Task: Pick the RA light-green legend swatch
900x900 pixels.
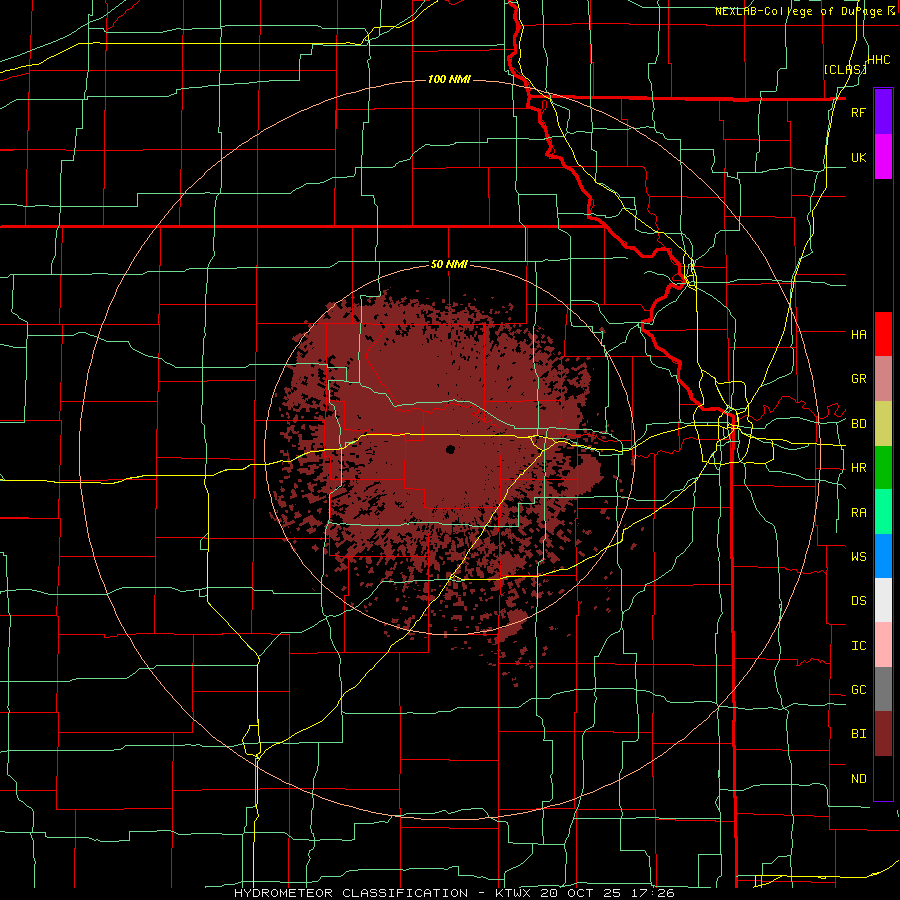Action: coord(883,512)
